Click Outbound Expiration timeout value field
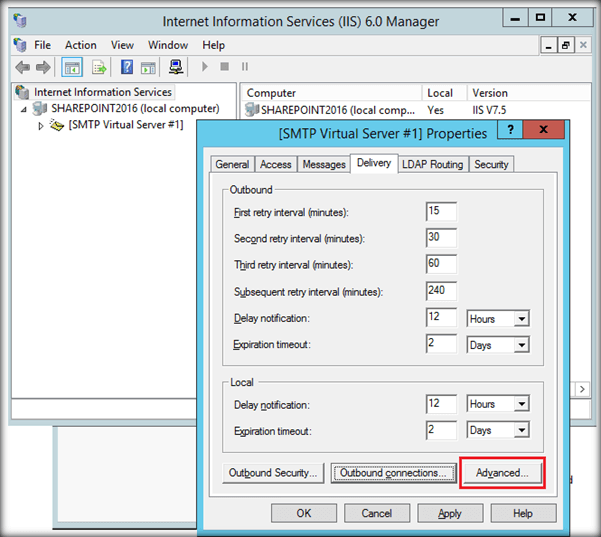The height and width of the screenshot is (537, 601). tap(441, 343)
